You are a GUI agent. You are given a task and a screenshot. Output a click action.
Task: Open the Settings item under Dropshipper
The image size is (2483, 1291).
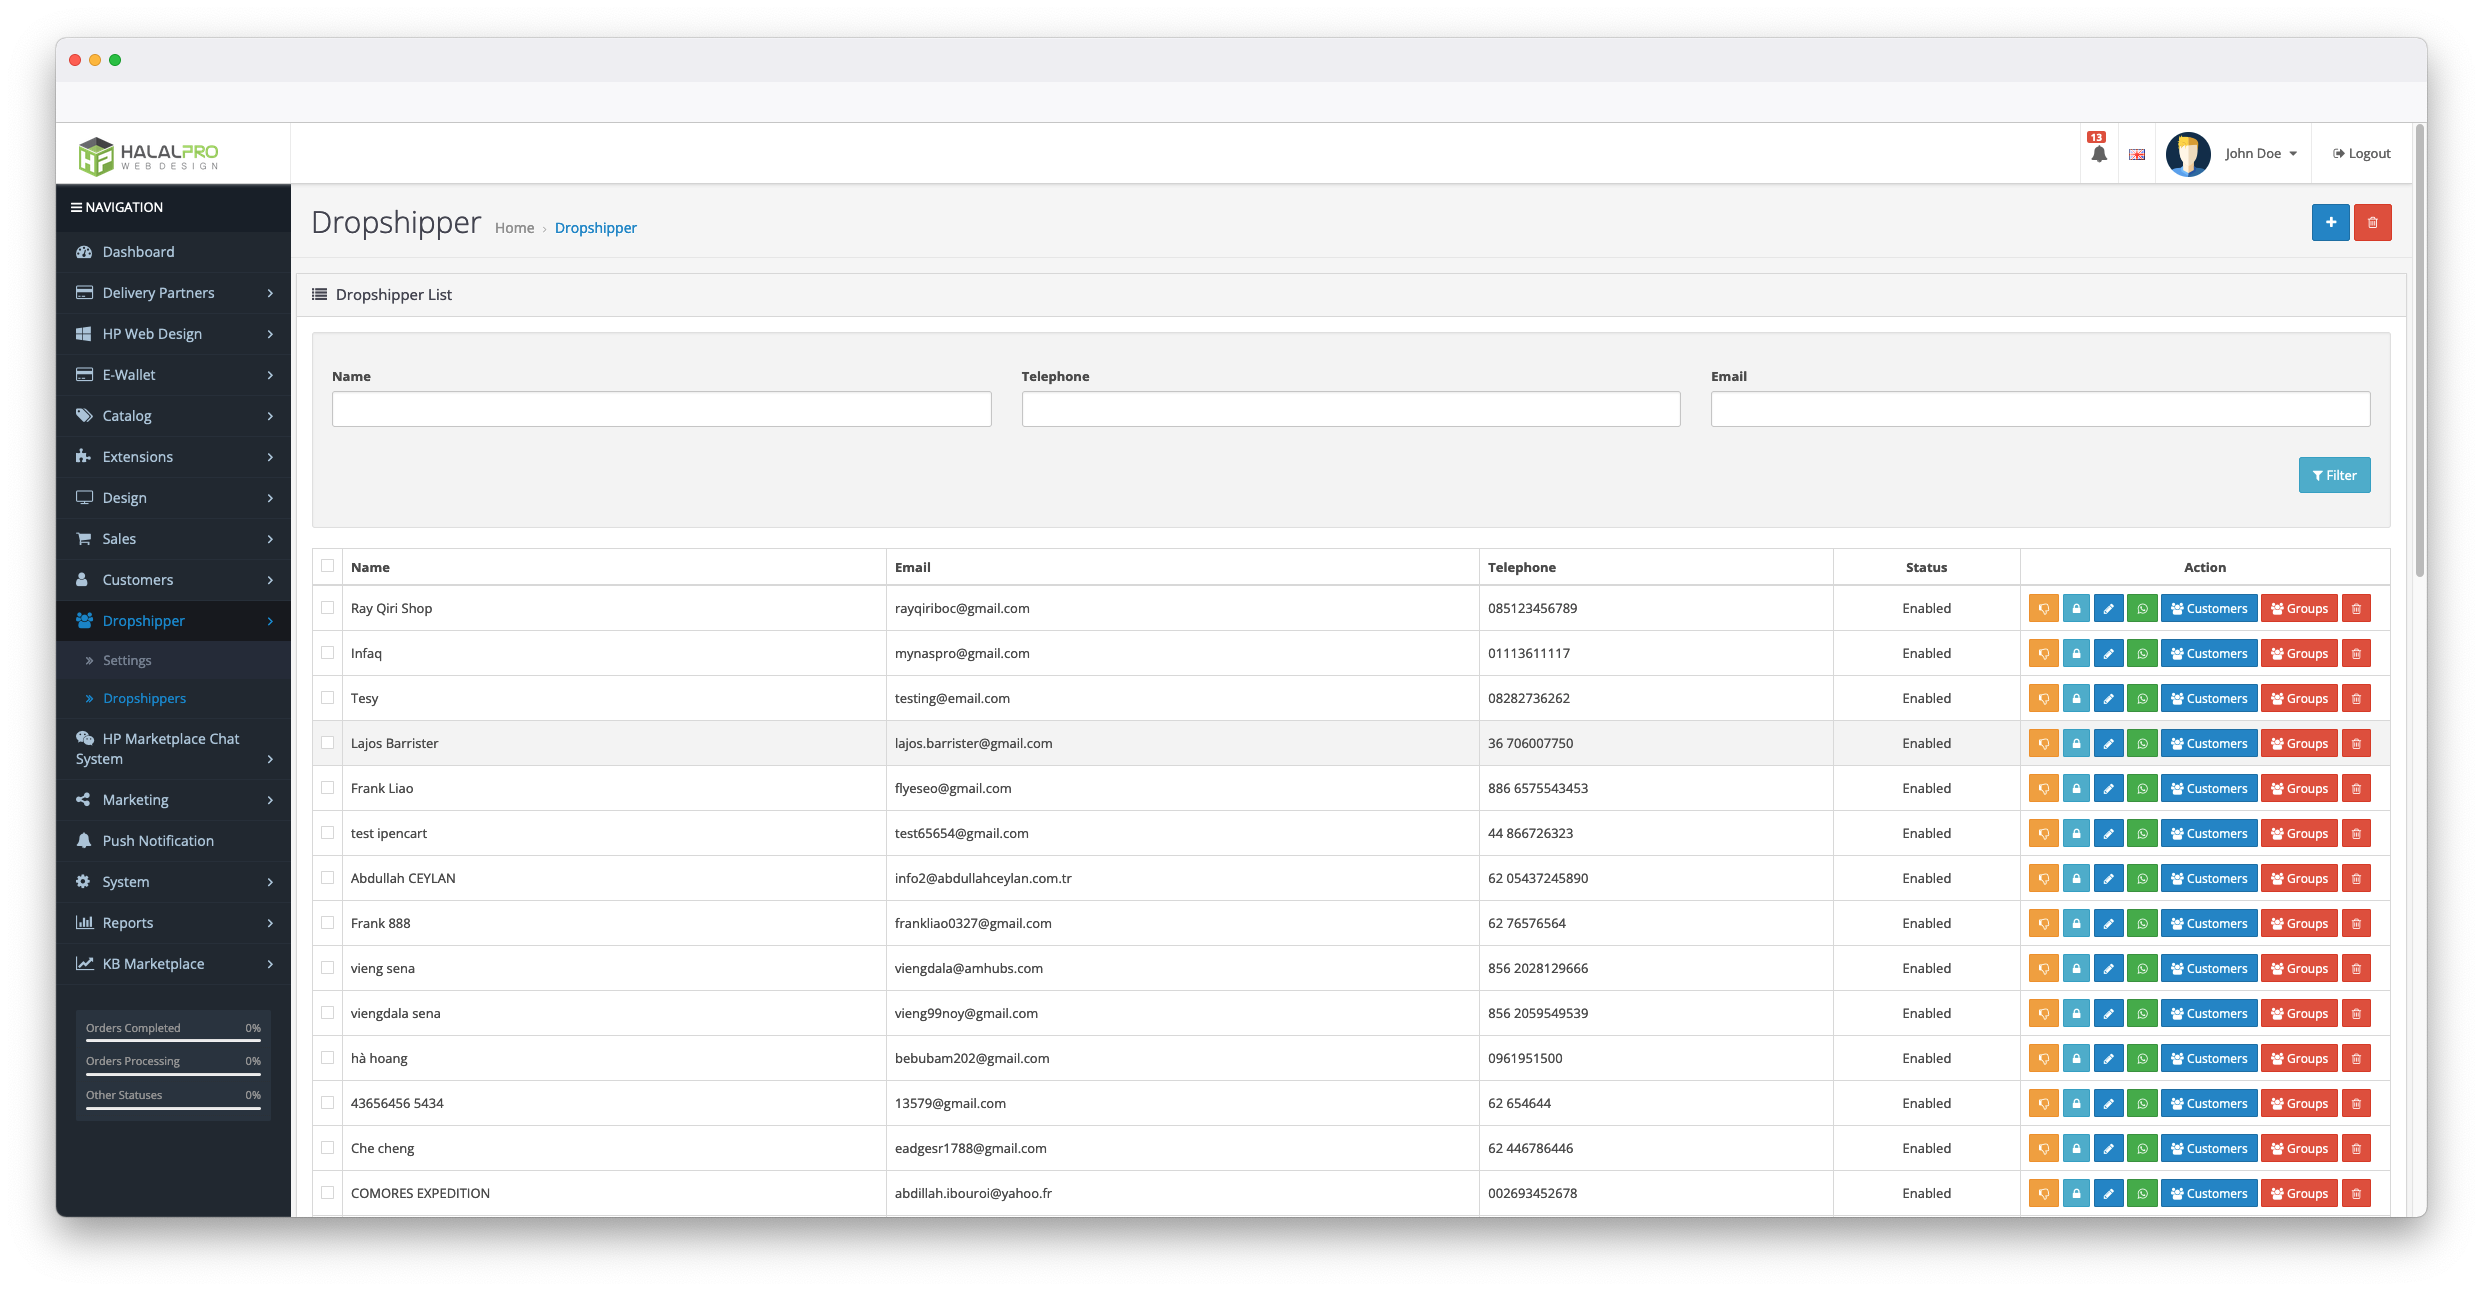pyautogui.click(x=127, y=659)
